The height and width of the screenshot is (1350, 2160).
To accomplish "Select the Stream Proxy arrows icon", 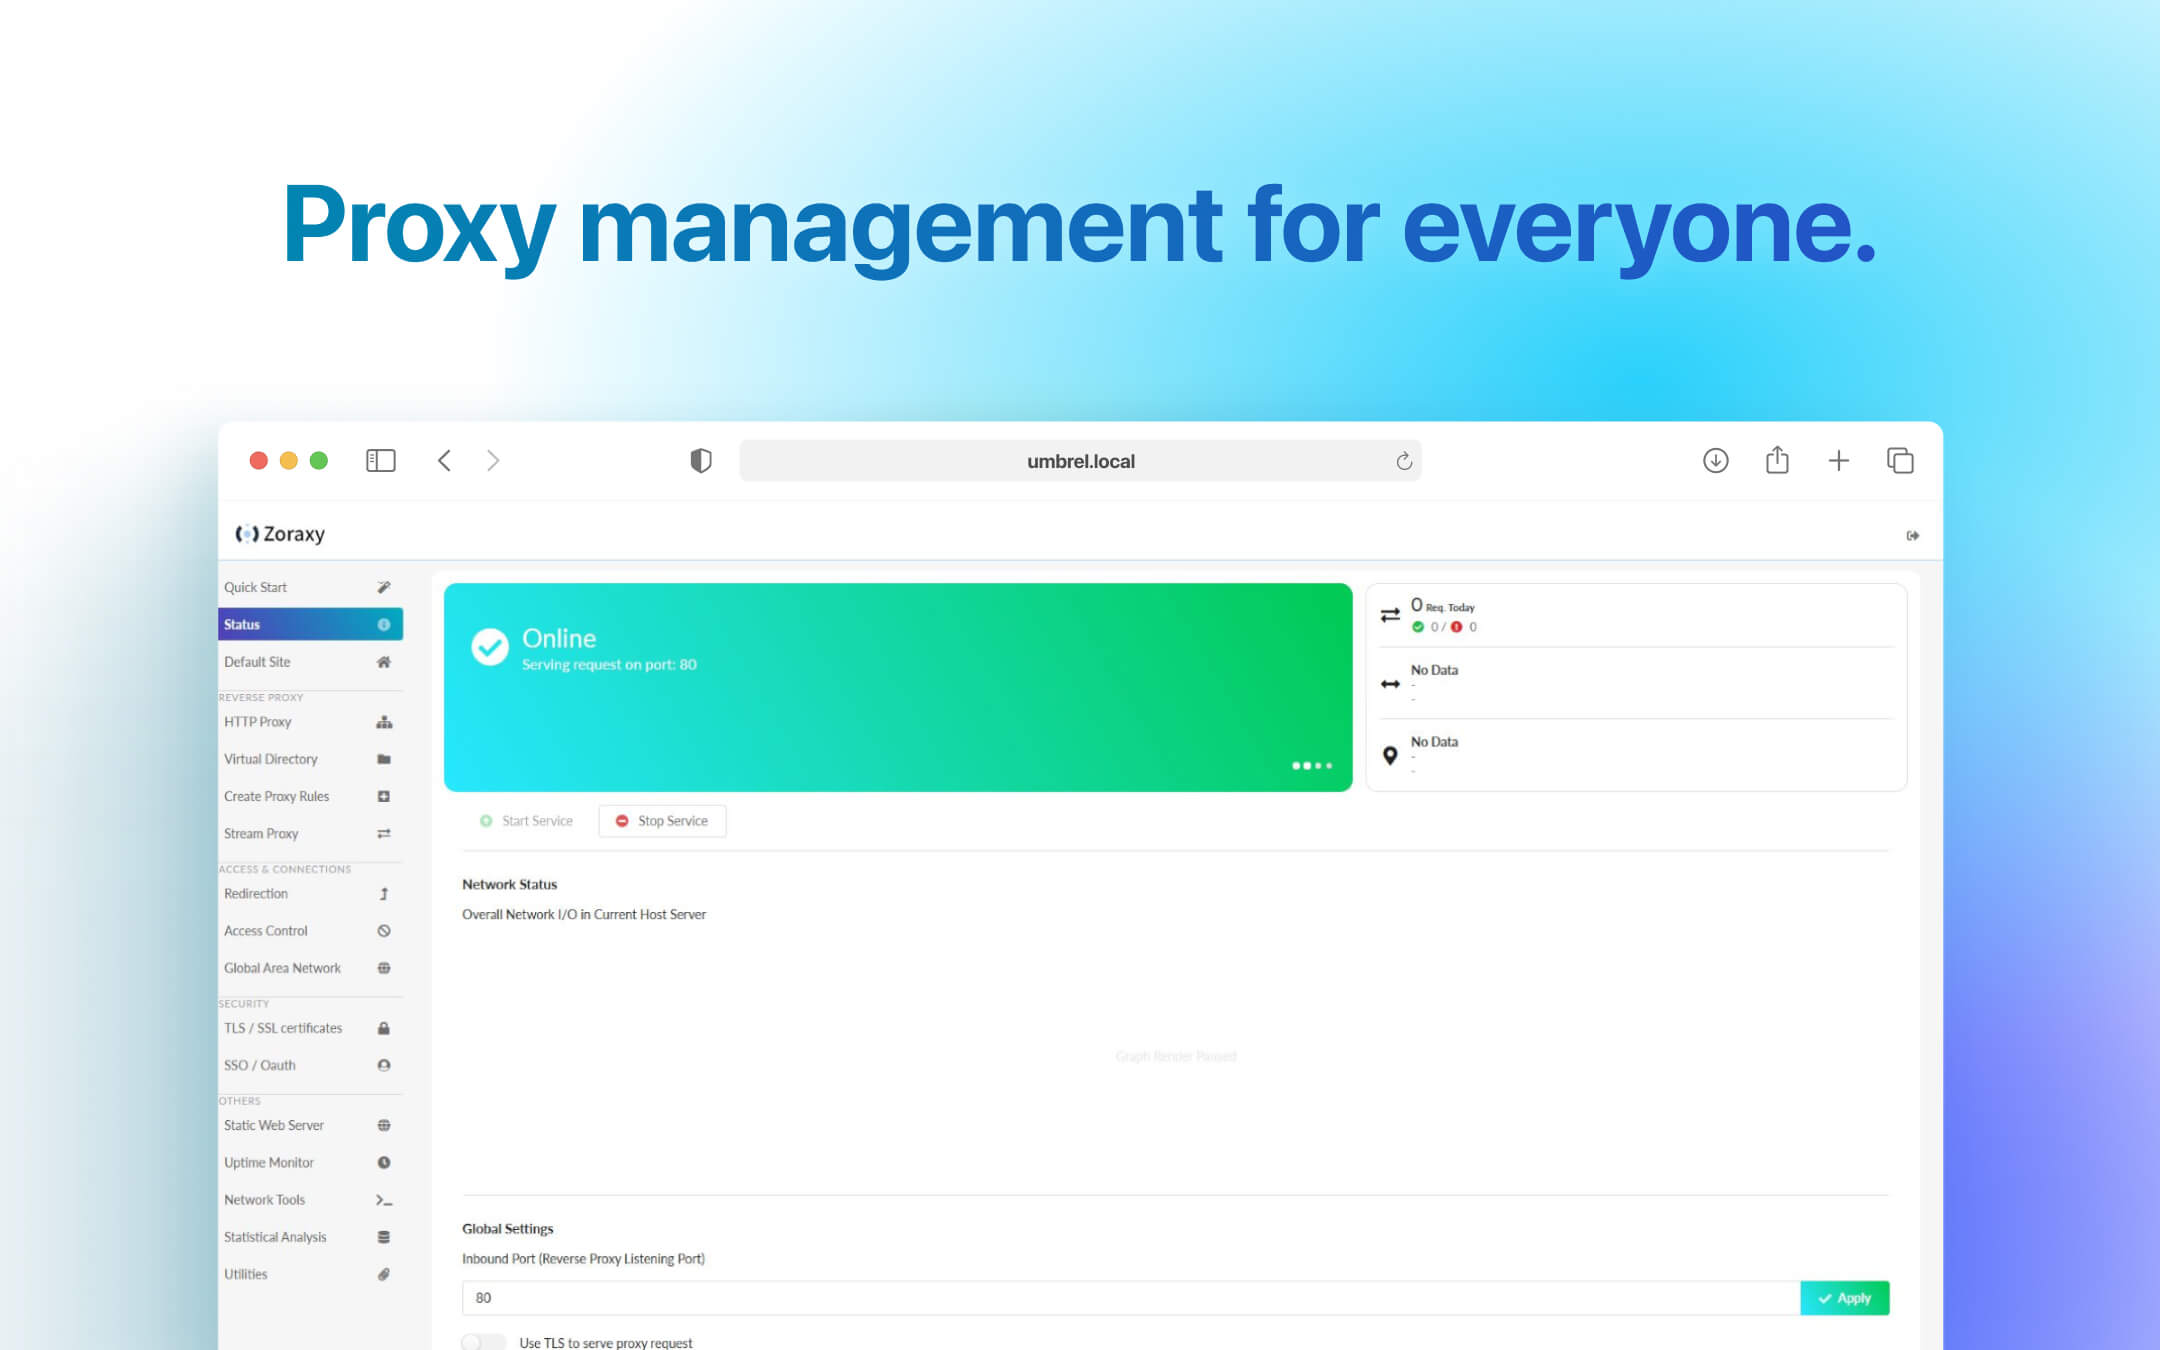I will pyautogui.click(x=384, y=833).
